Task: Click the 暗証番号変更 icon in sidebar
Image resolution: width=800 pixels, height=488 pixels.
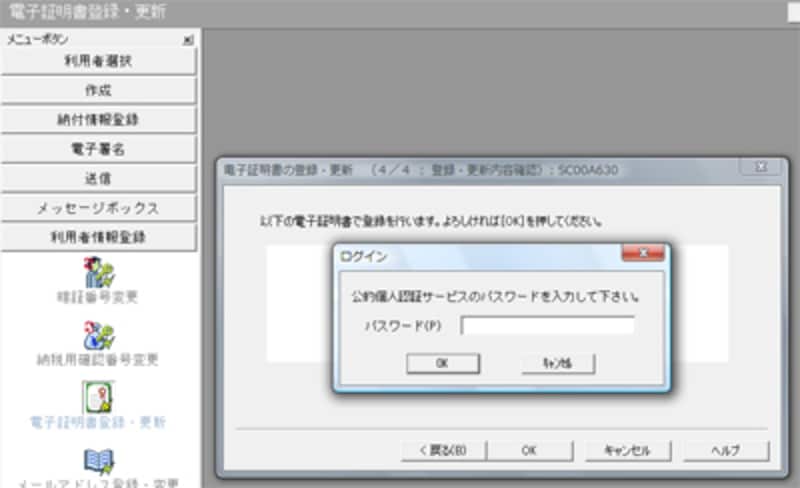Action: (x=99, y=273)
